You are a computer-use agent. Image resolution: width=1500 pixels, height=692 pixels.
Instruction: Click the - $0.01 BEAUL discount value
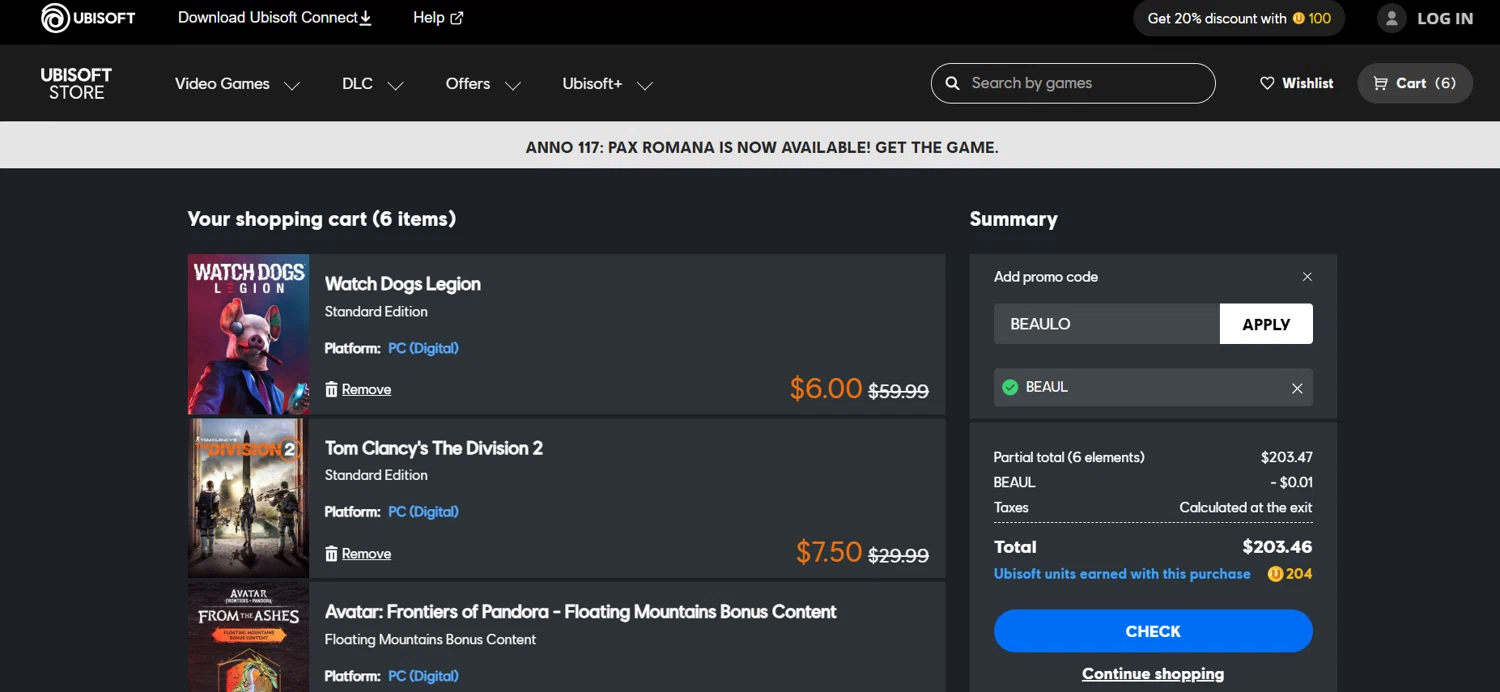point(1292,482)
